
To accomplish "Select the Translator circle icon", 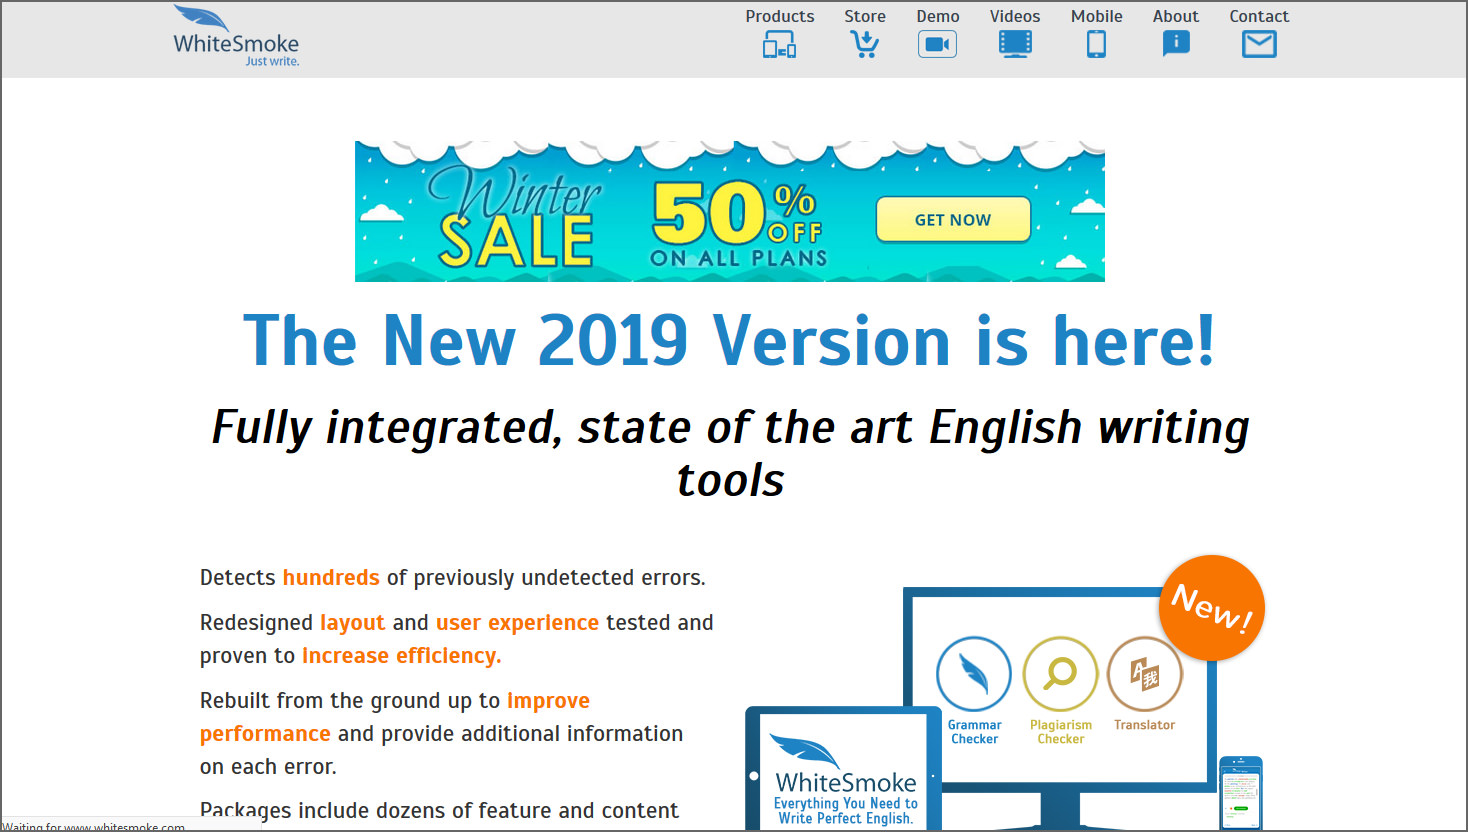I will (1145, 674).
